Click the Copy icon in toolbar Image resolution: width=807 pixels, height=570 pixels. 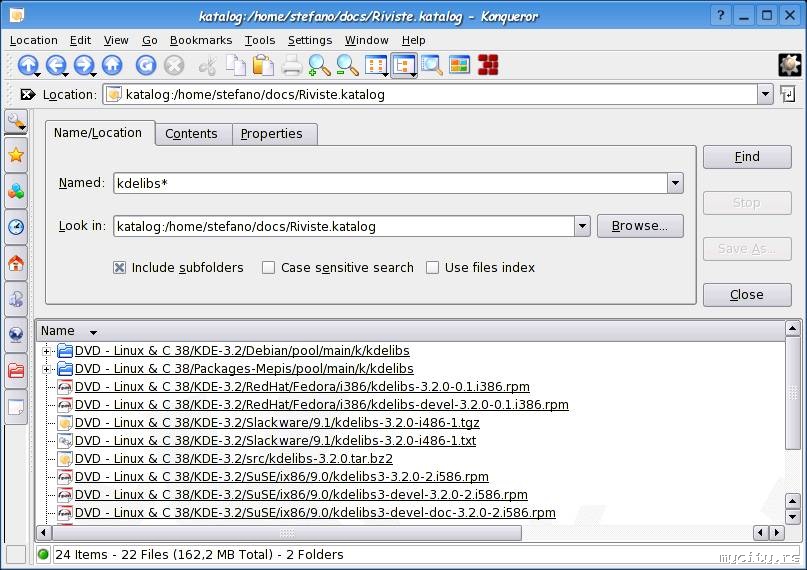tap(236, 65)
